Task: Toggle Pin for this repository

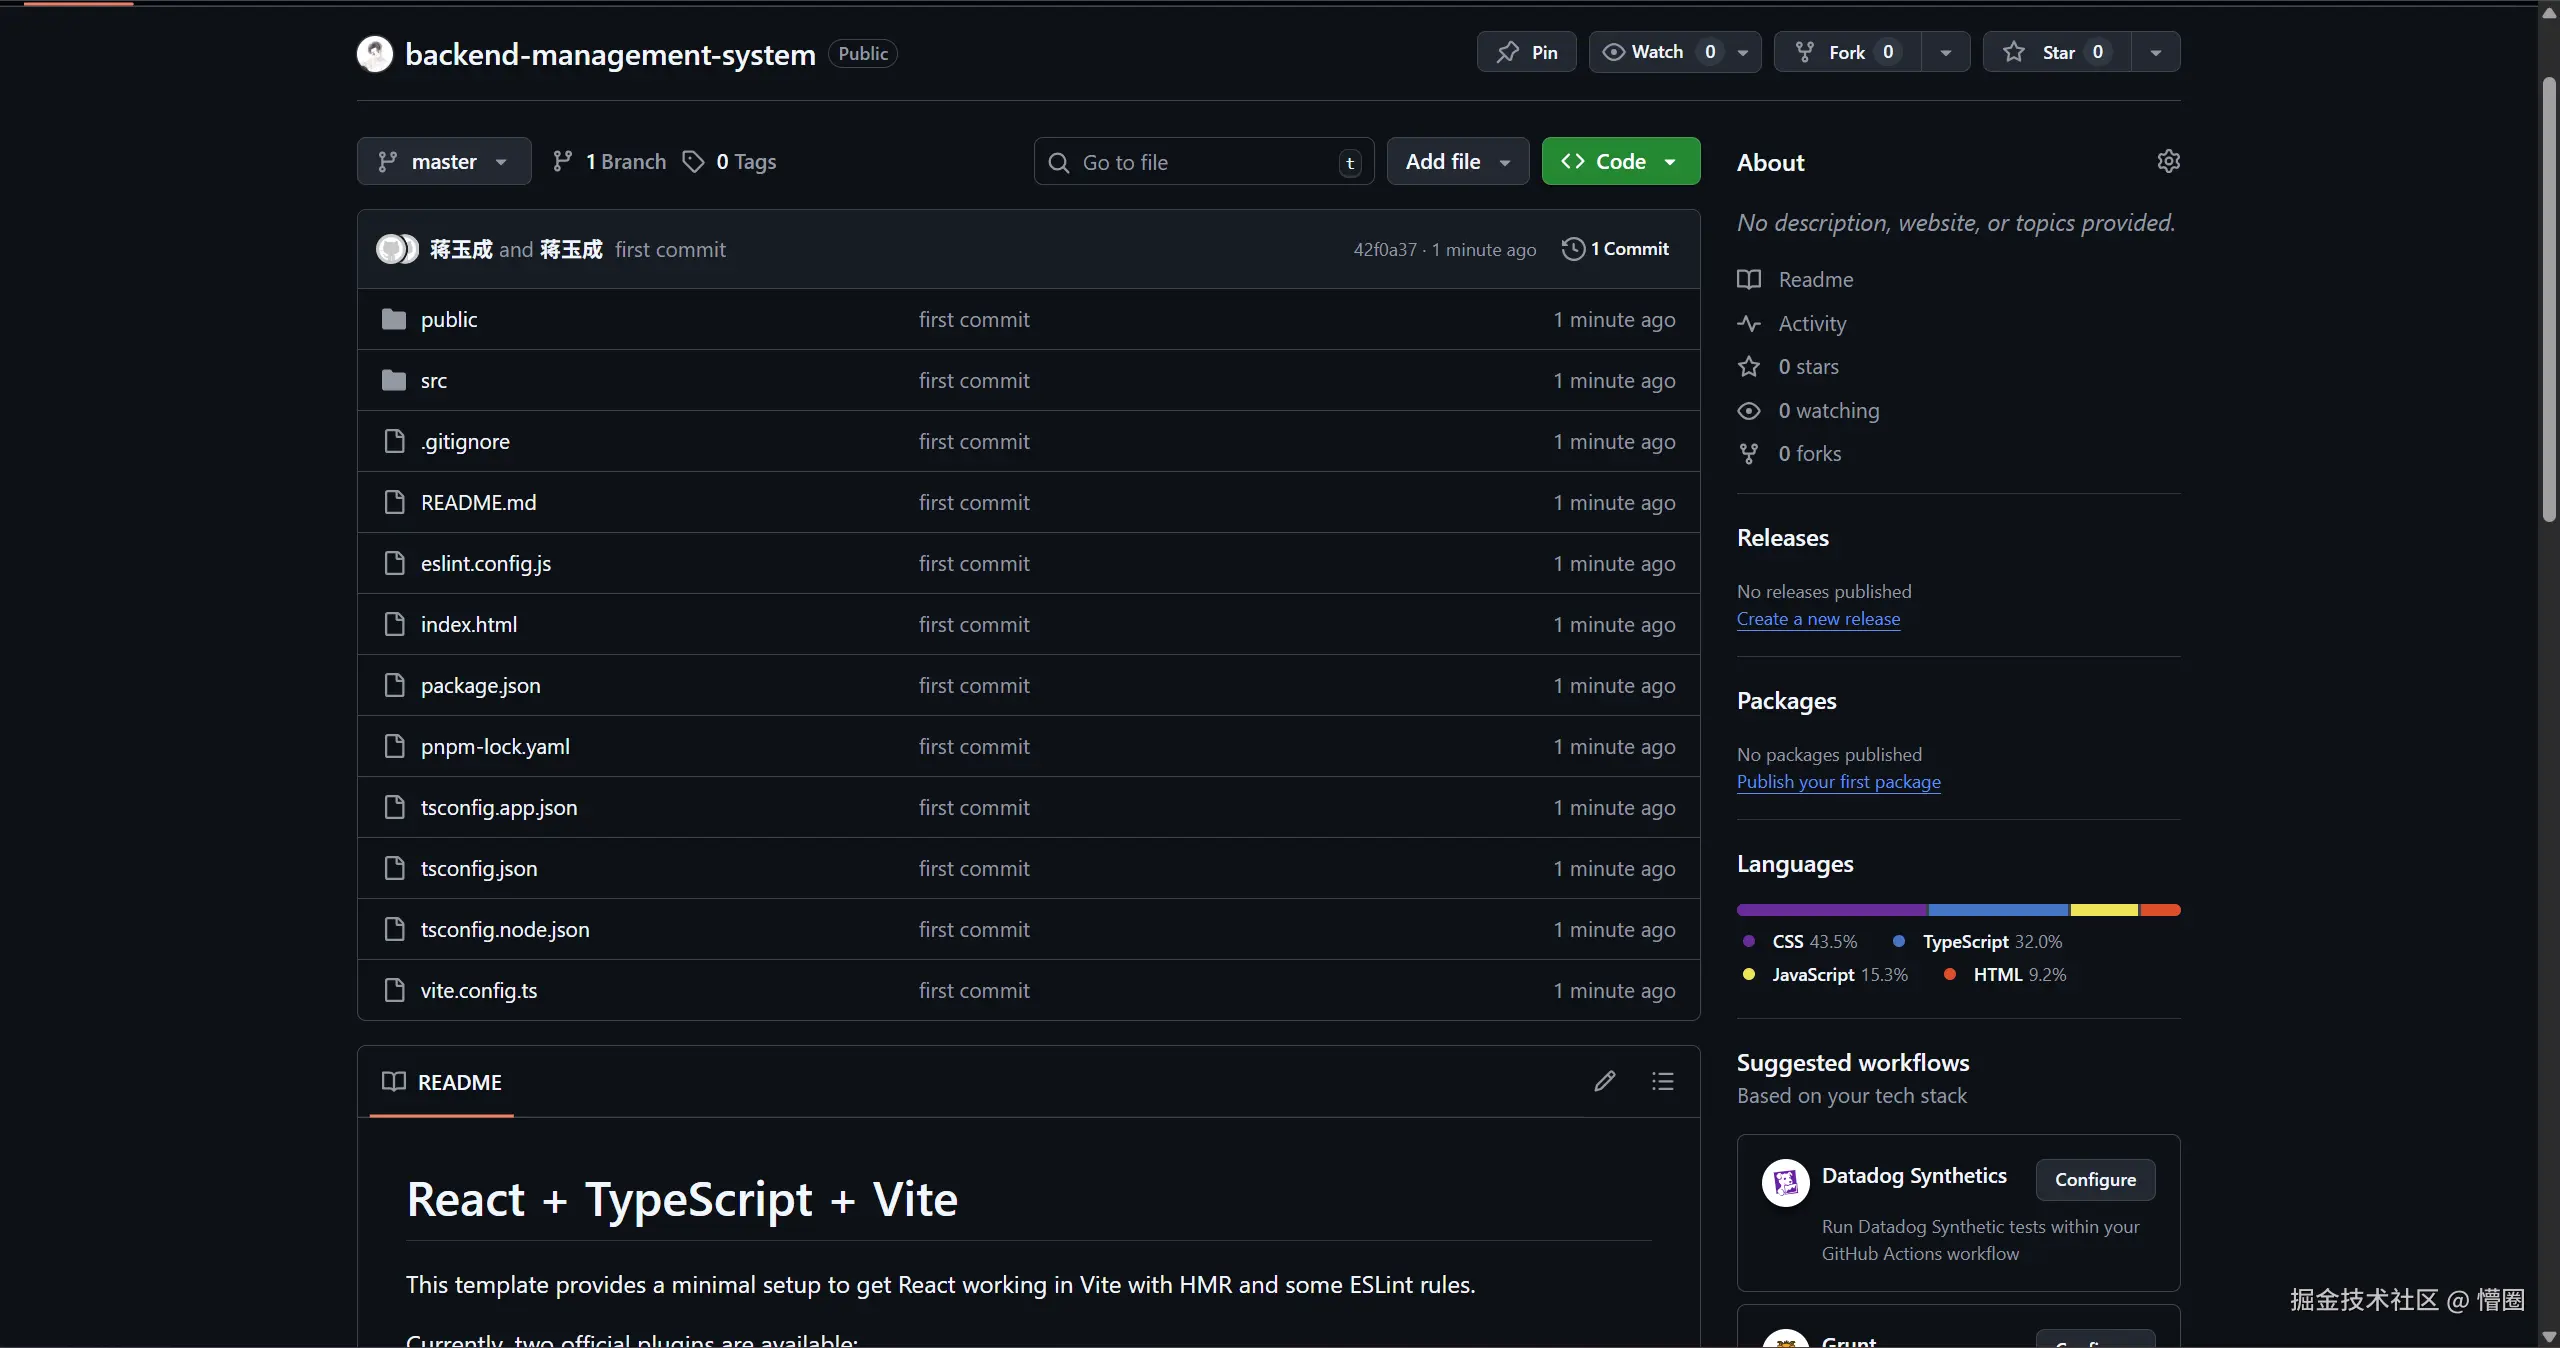Action: pos(1526,52)
